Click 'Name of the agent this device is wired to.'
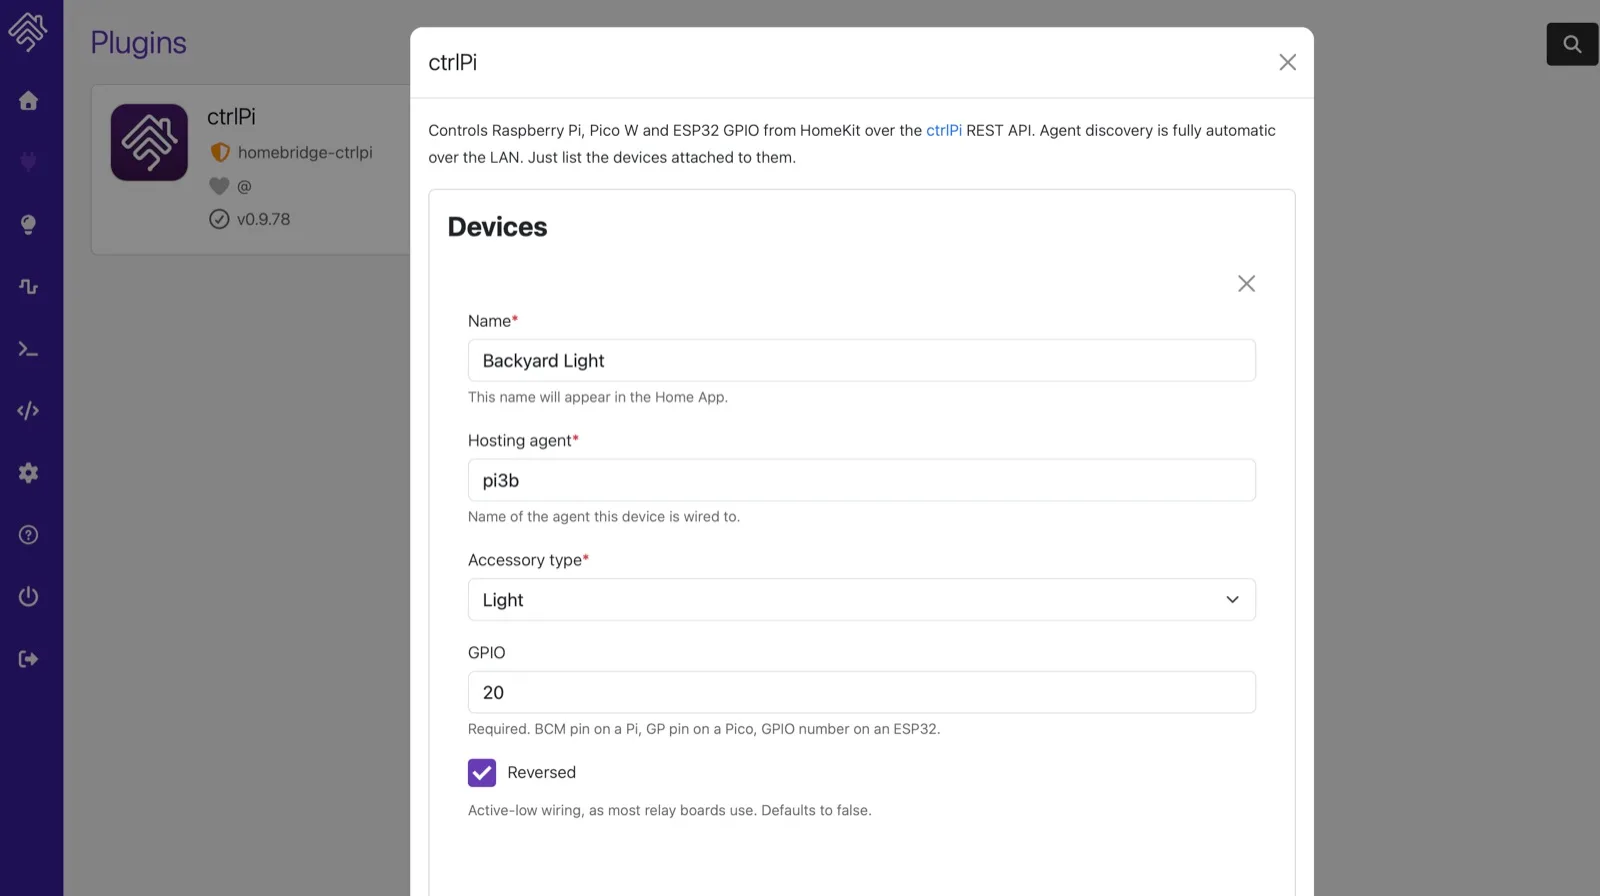The height and width of the screenshot is (896, 1600). 604,517
